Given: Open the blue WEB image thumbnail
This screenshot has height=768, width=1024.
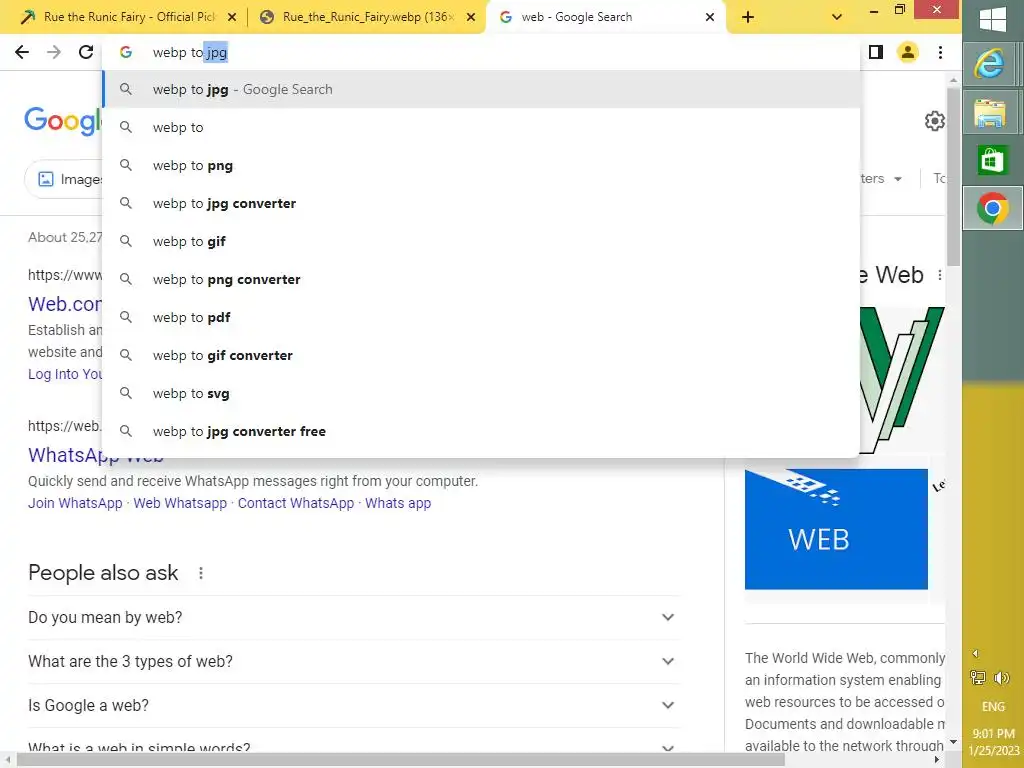Looking at the screenshot, I should [836, 529].
